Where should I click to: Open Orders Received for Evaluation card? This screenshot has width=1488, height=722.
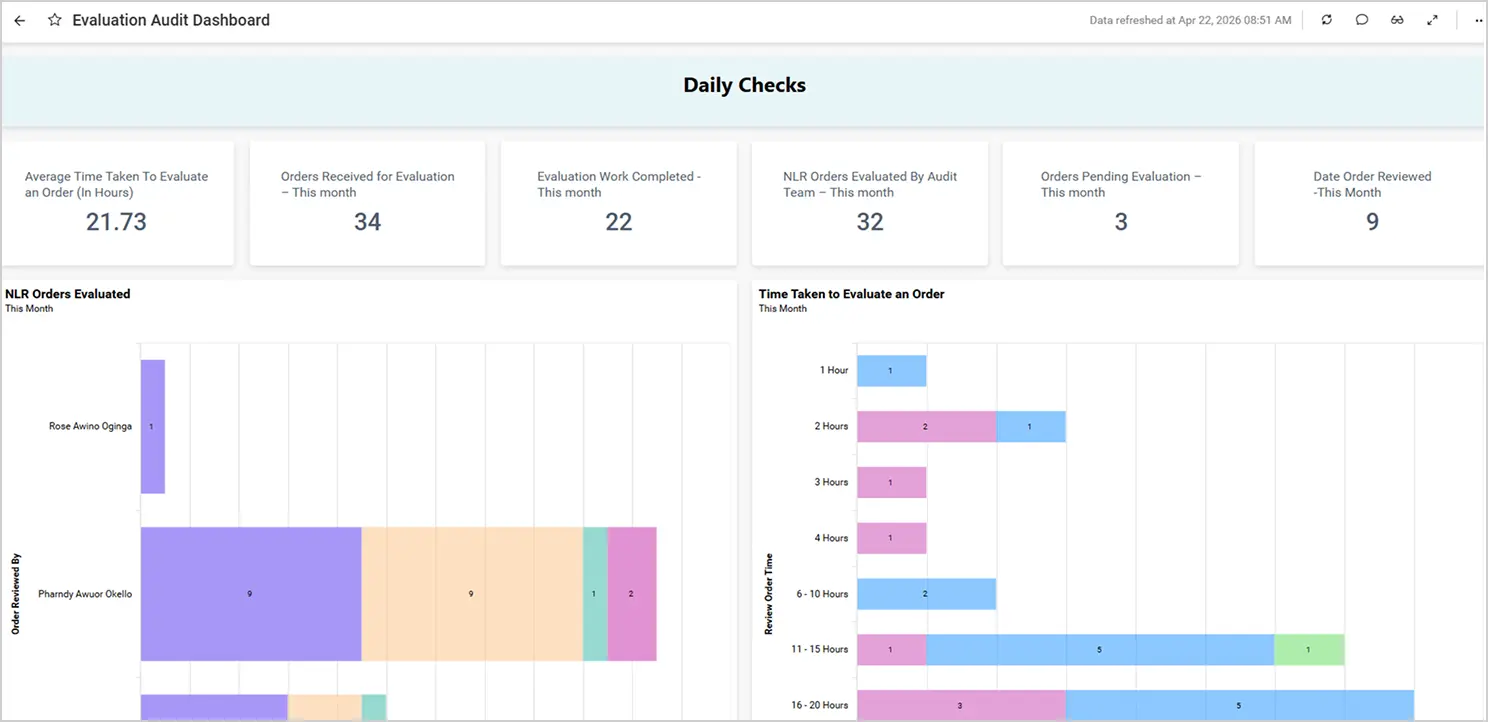click(x=367, y=203)
